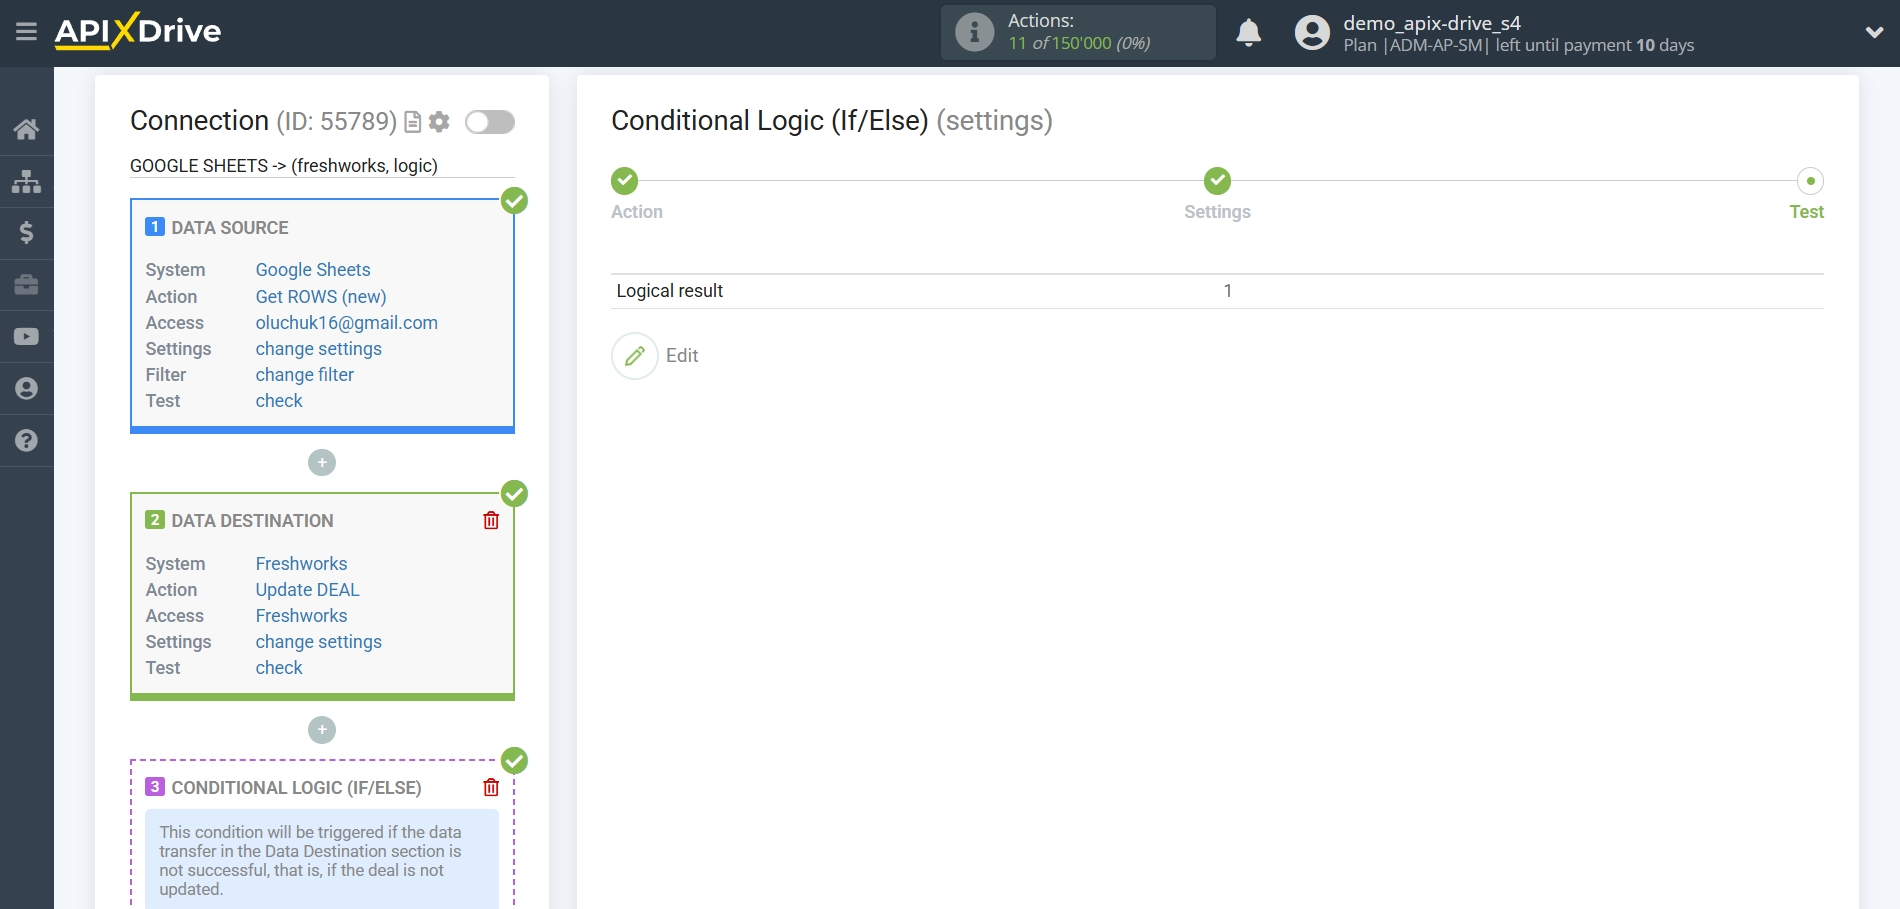Click Update DEAL action link
The height and width of the screenshot is (909, 1900).
tap(308, 590)
